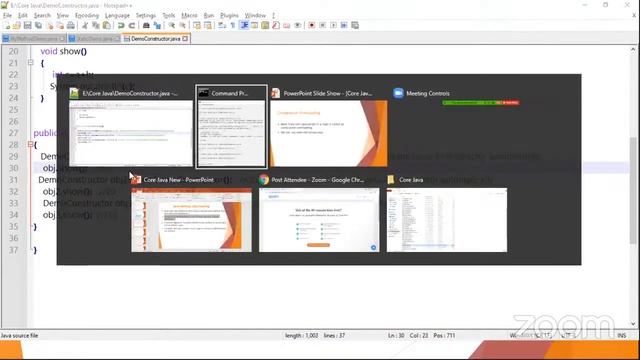640x360 pixels.
Task: Open the Folder as Workspace icon
Action: pyautogui.click(x=287, y=25)
